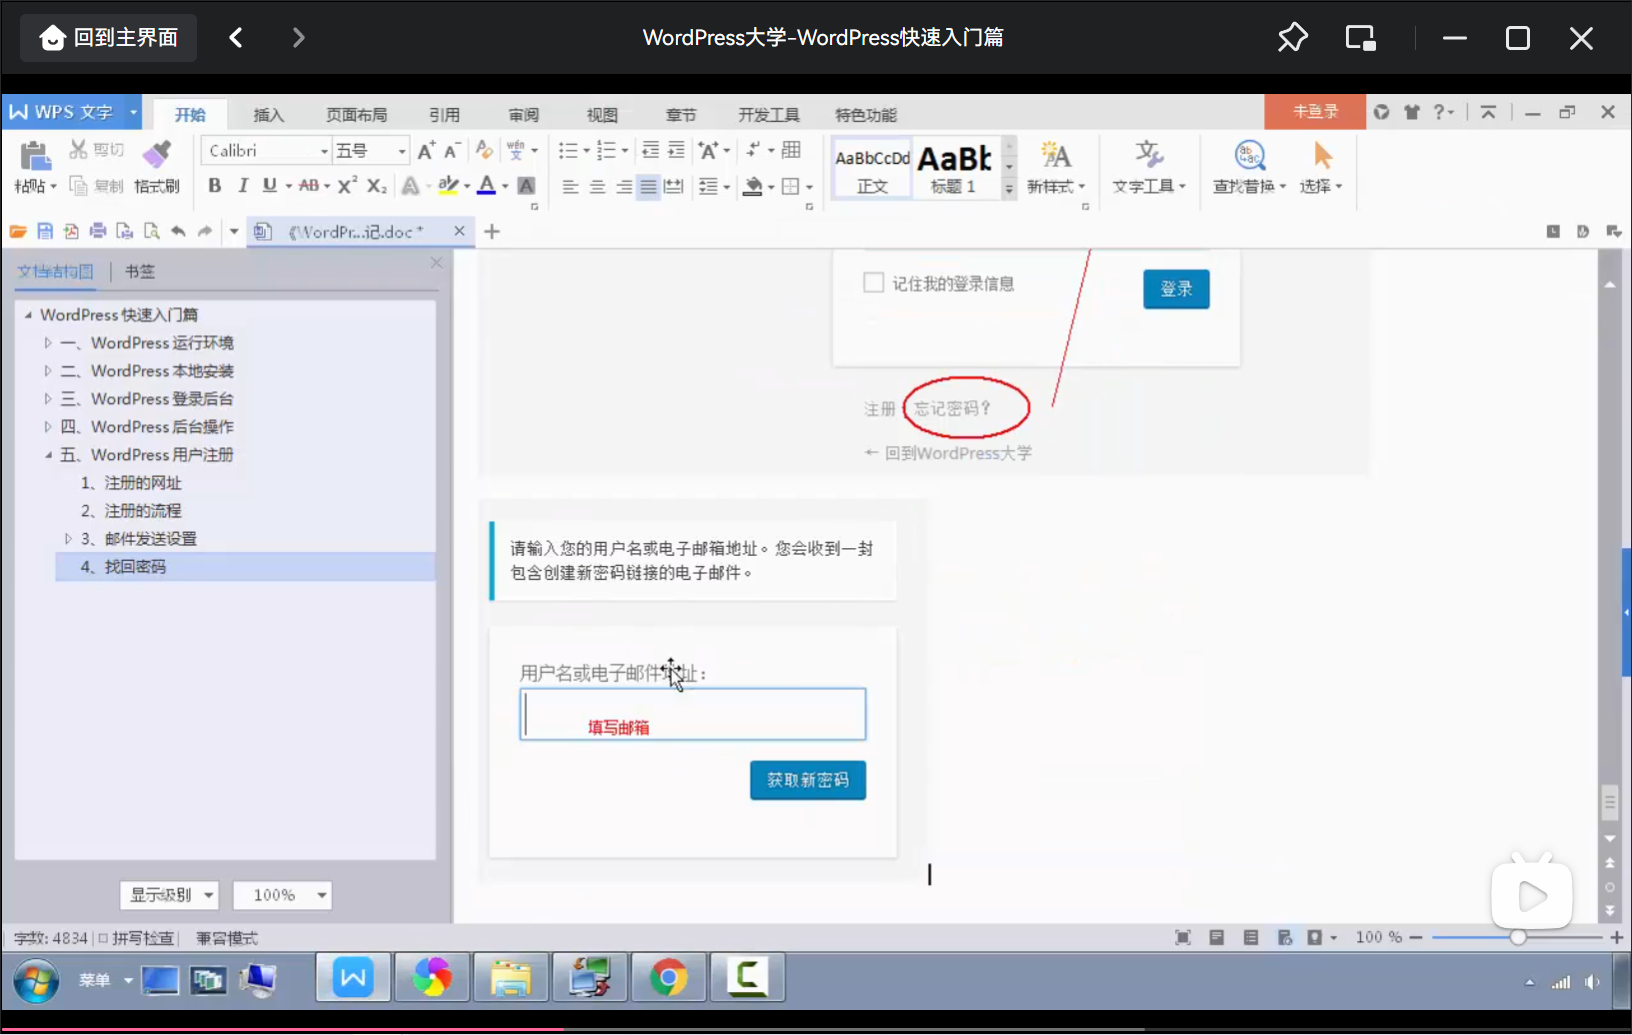Screen dimensions: 1632x1035
Task: Open the 显示级别 dropdown
Action: pos(169,895)
